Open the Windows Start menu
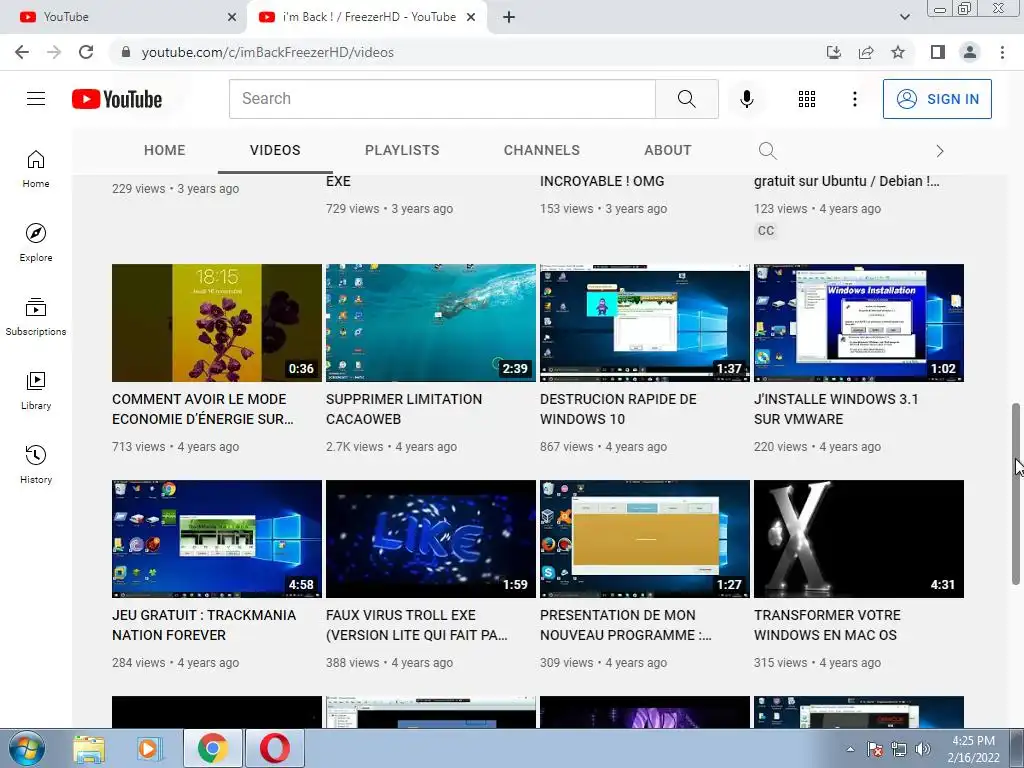1024x768 pixels. coord(27,748)
